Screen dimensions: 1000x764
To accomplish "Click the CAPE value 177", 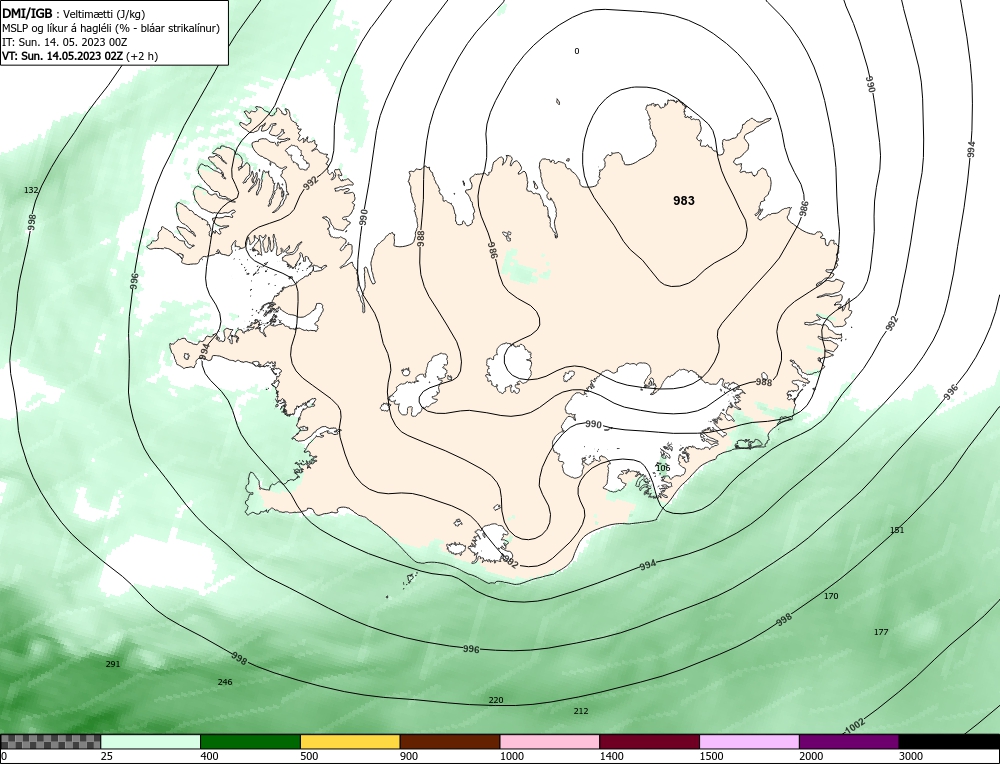I will [x=881, y=633].
